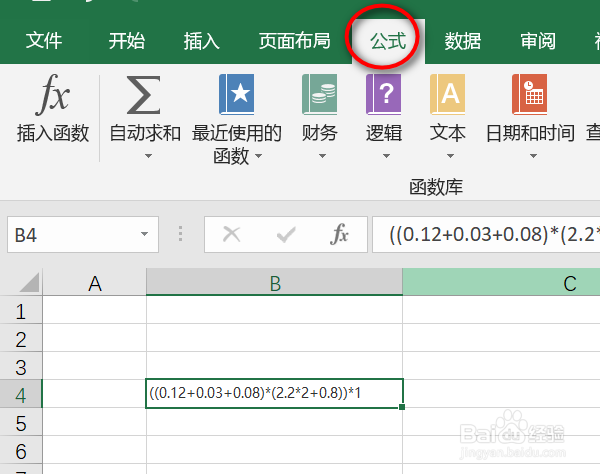Screen dimensions: 600x474
Task: Click the Name Box showing B4
Action: coord(83,235)
